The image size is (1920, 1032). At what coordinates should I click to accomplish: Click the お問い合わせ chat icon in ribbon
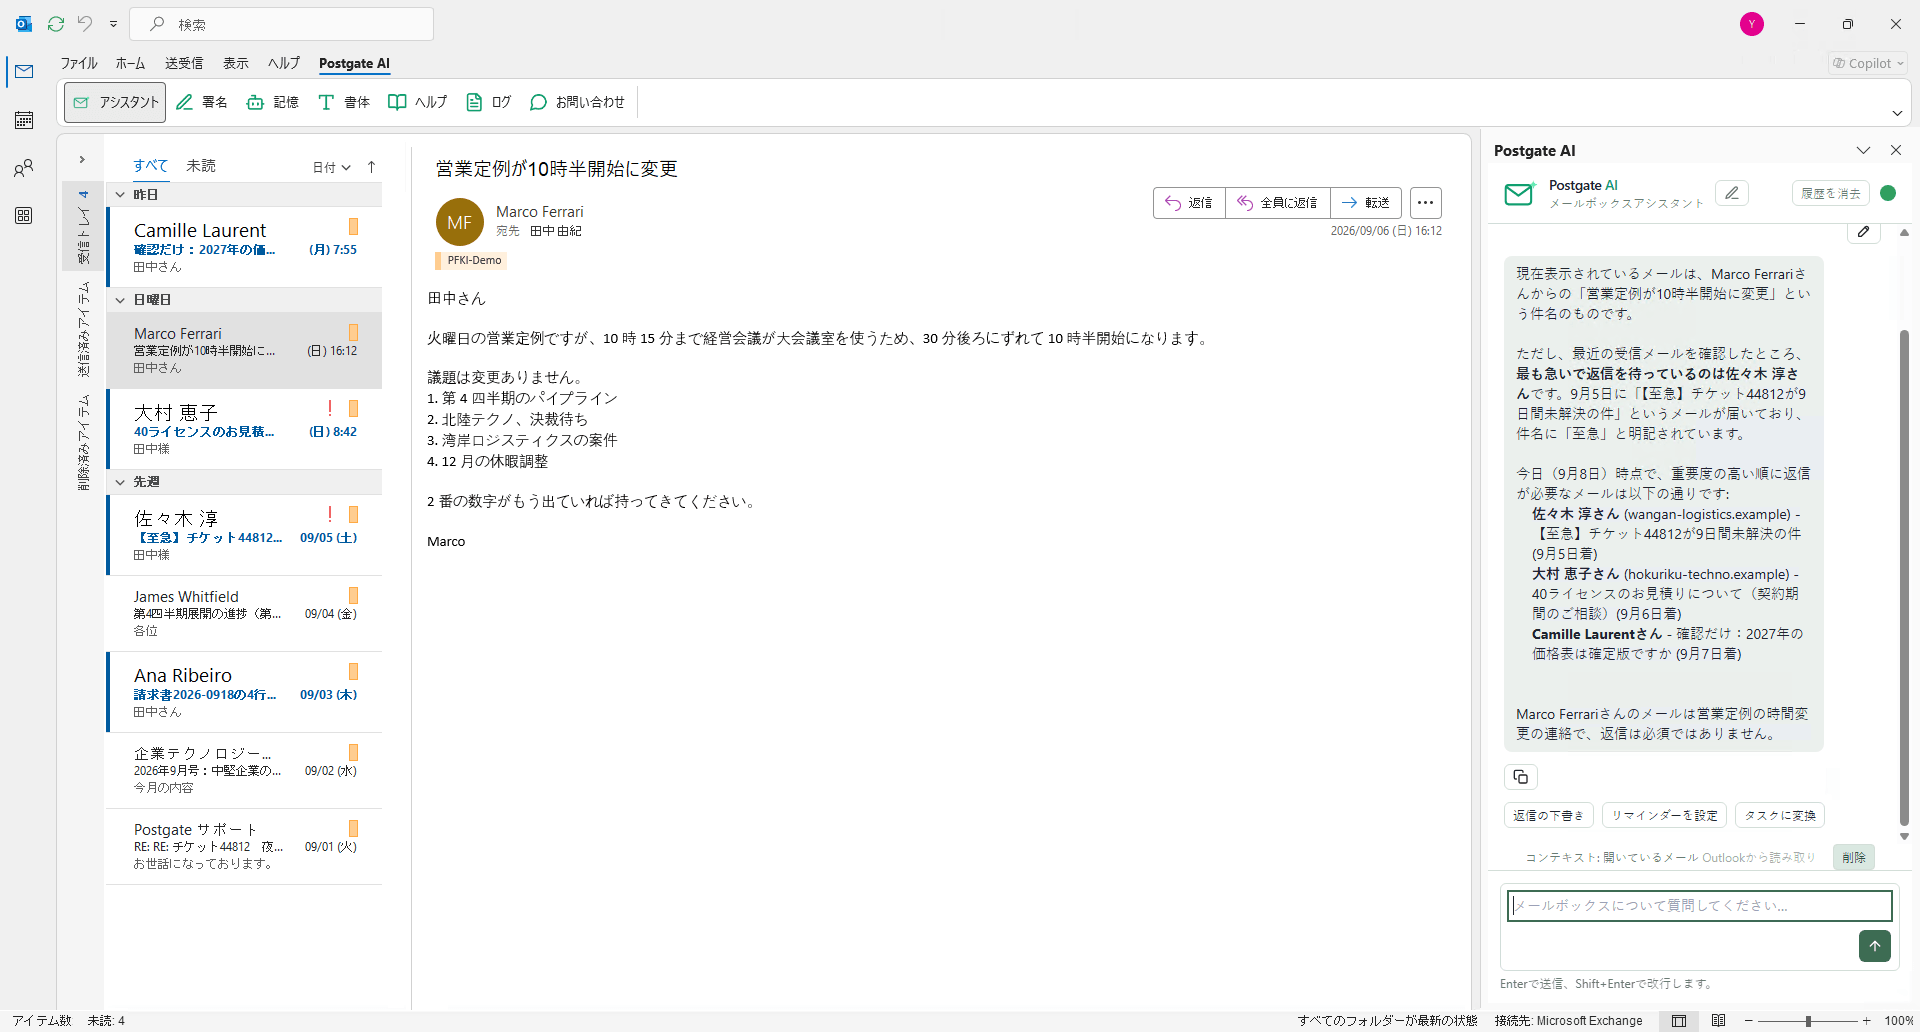point(538,102)
